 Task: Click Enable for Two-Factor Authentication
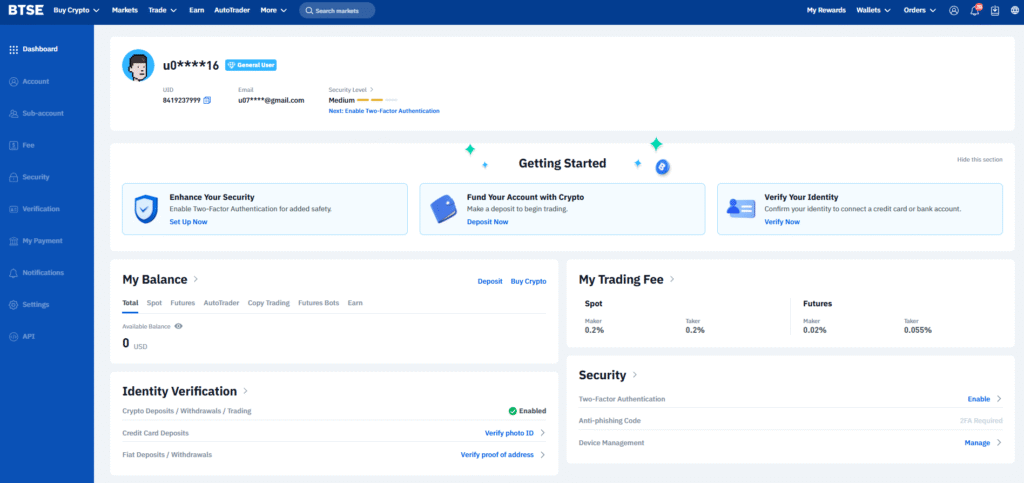pyautogui.click(x=979, y=399)
